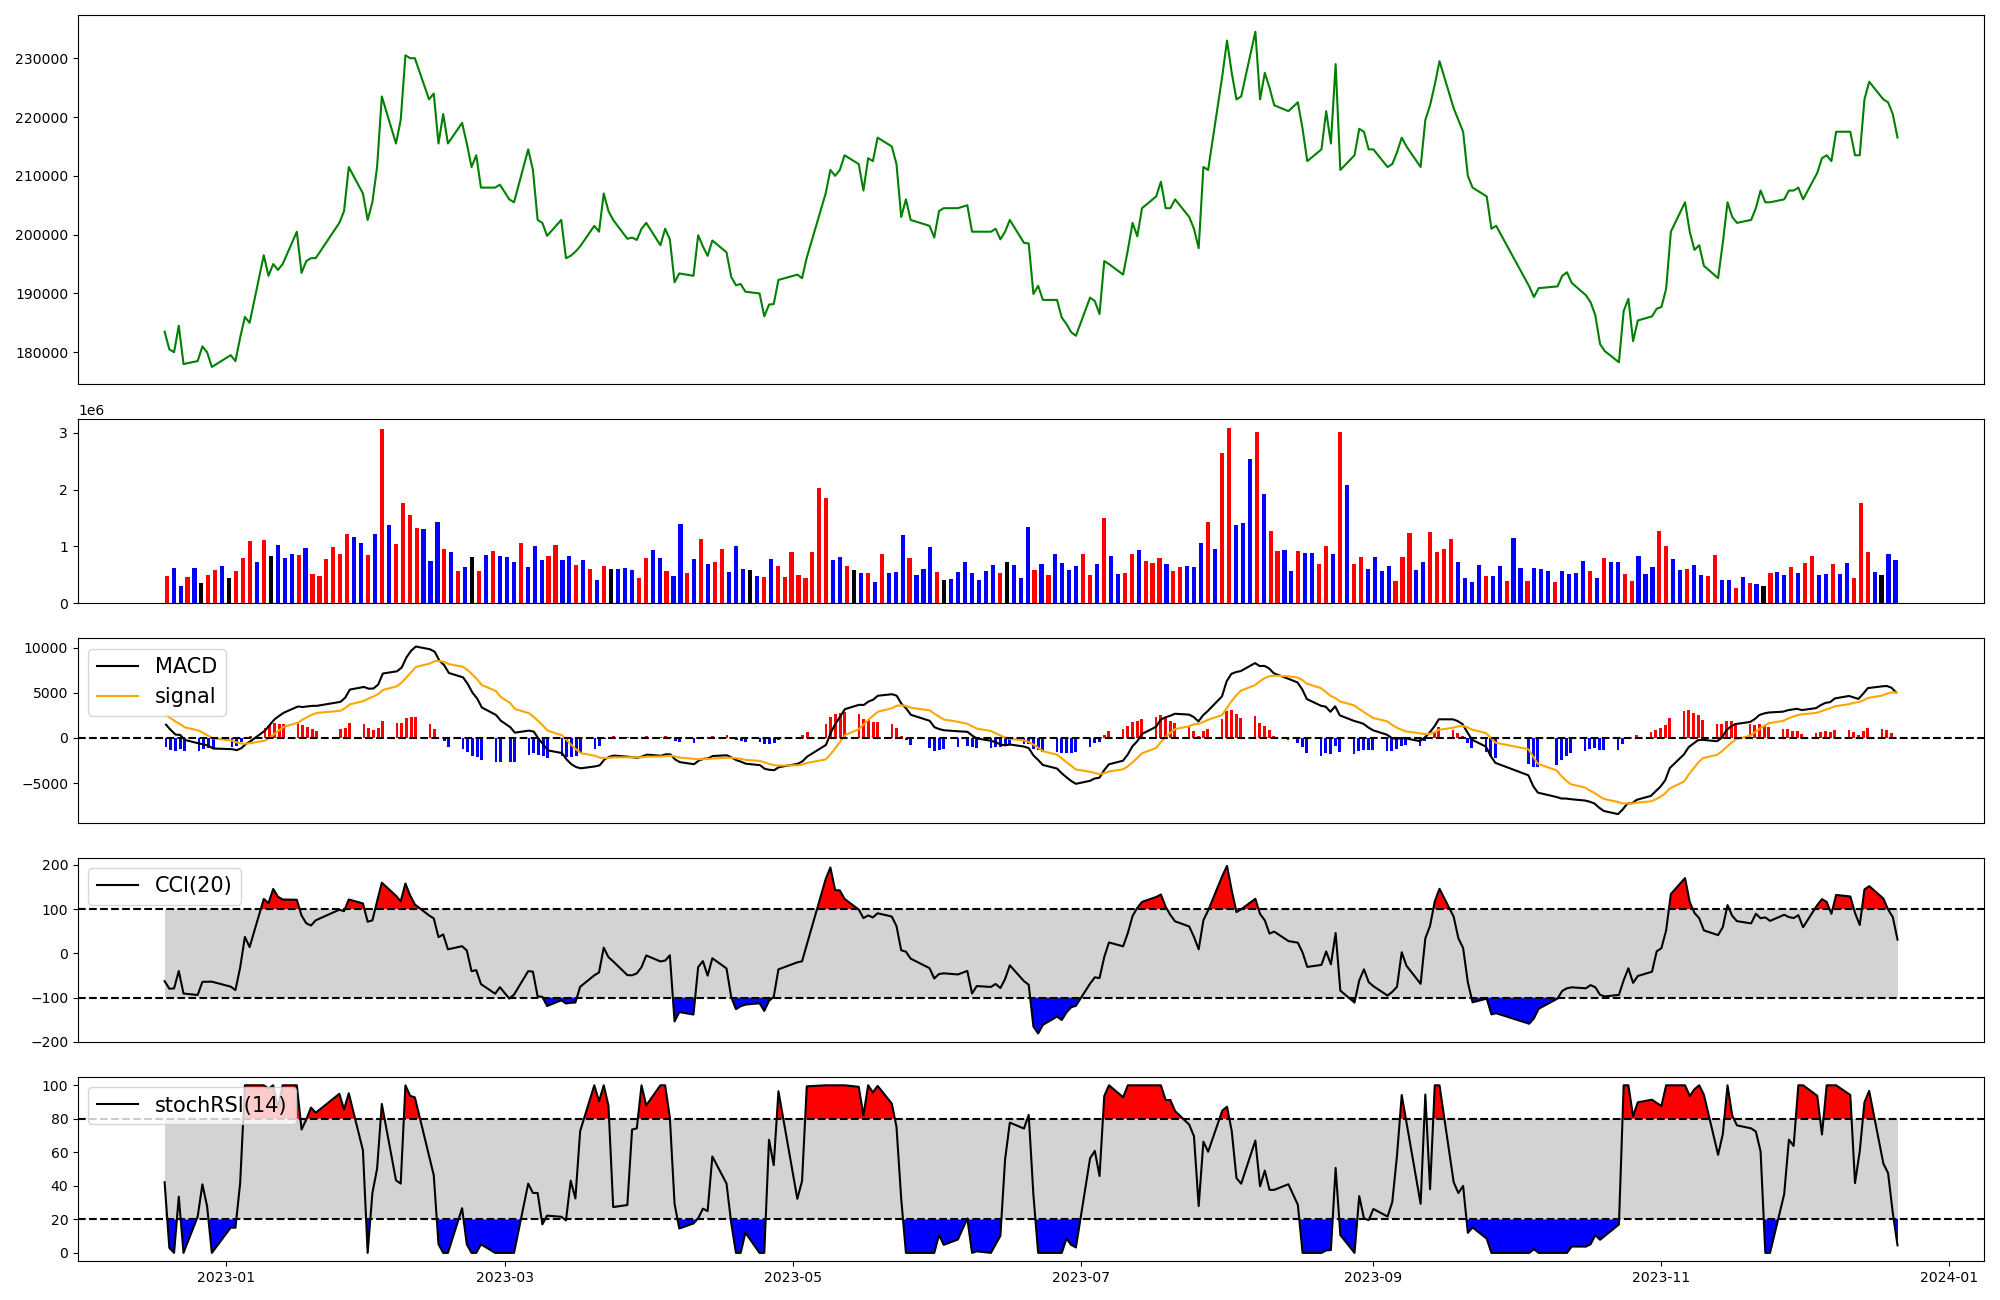Click the 230000 price axis label
This screenshot has height=1300, width=2000.
click(x=41, y=59)
